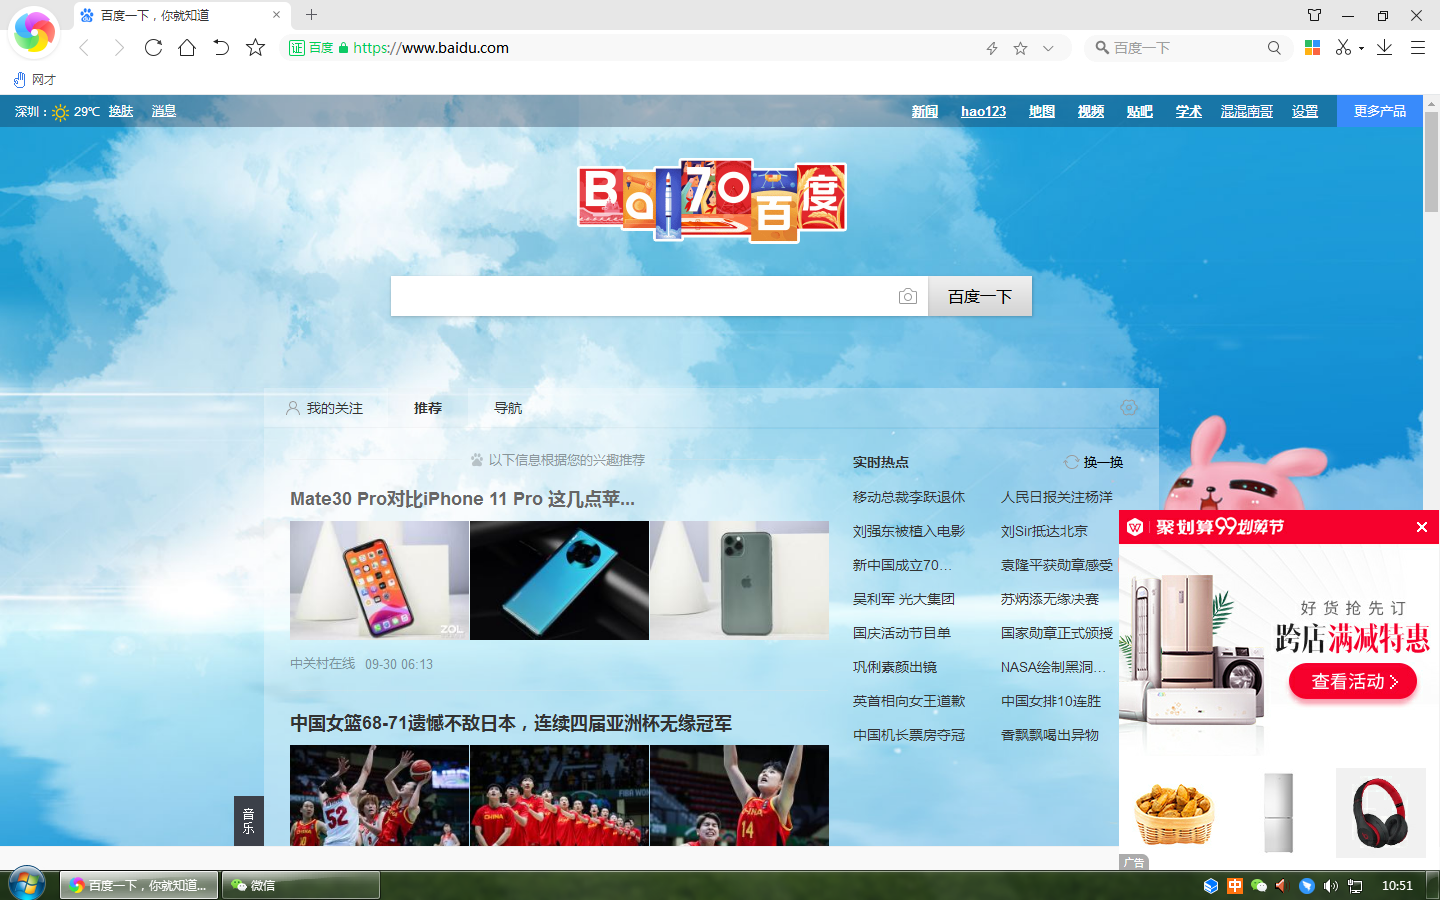
Task: Open the browser main menu icon
Action: (x=1417, y=47)
